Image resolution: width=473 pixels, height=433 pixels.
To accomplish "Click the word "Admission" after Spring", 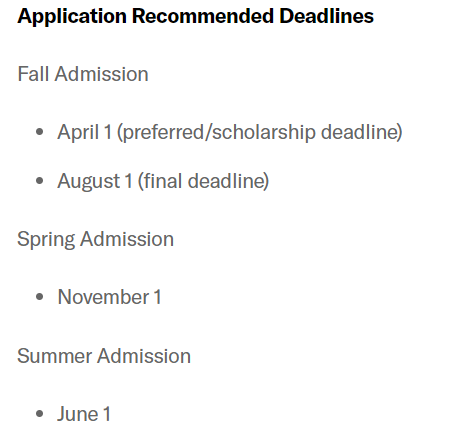I will point(127,239).
